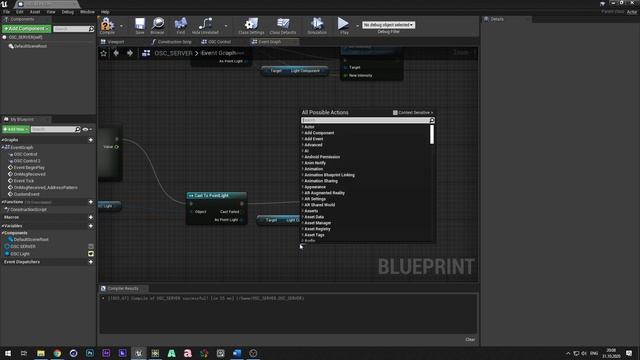Open the Debug menu
This screenshot has height=360, width=640.
tap(68, 12)
